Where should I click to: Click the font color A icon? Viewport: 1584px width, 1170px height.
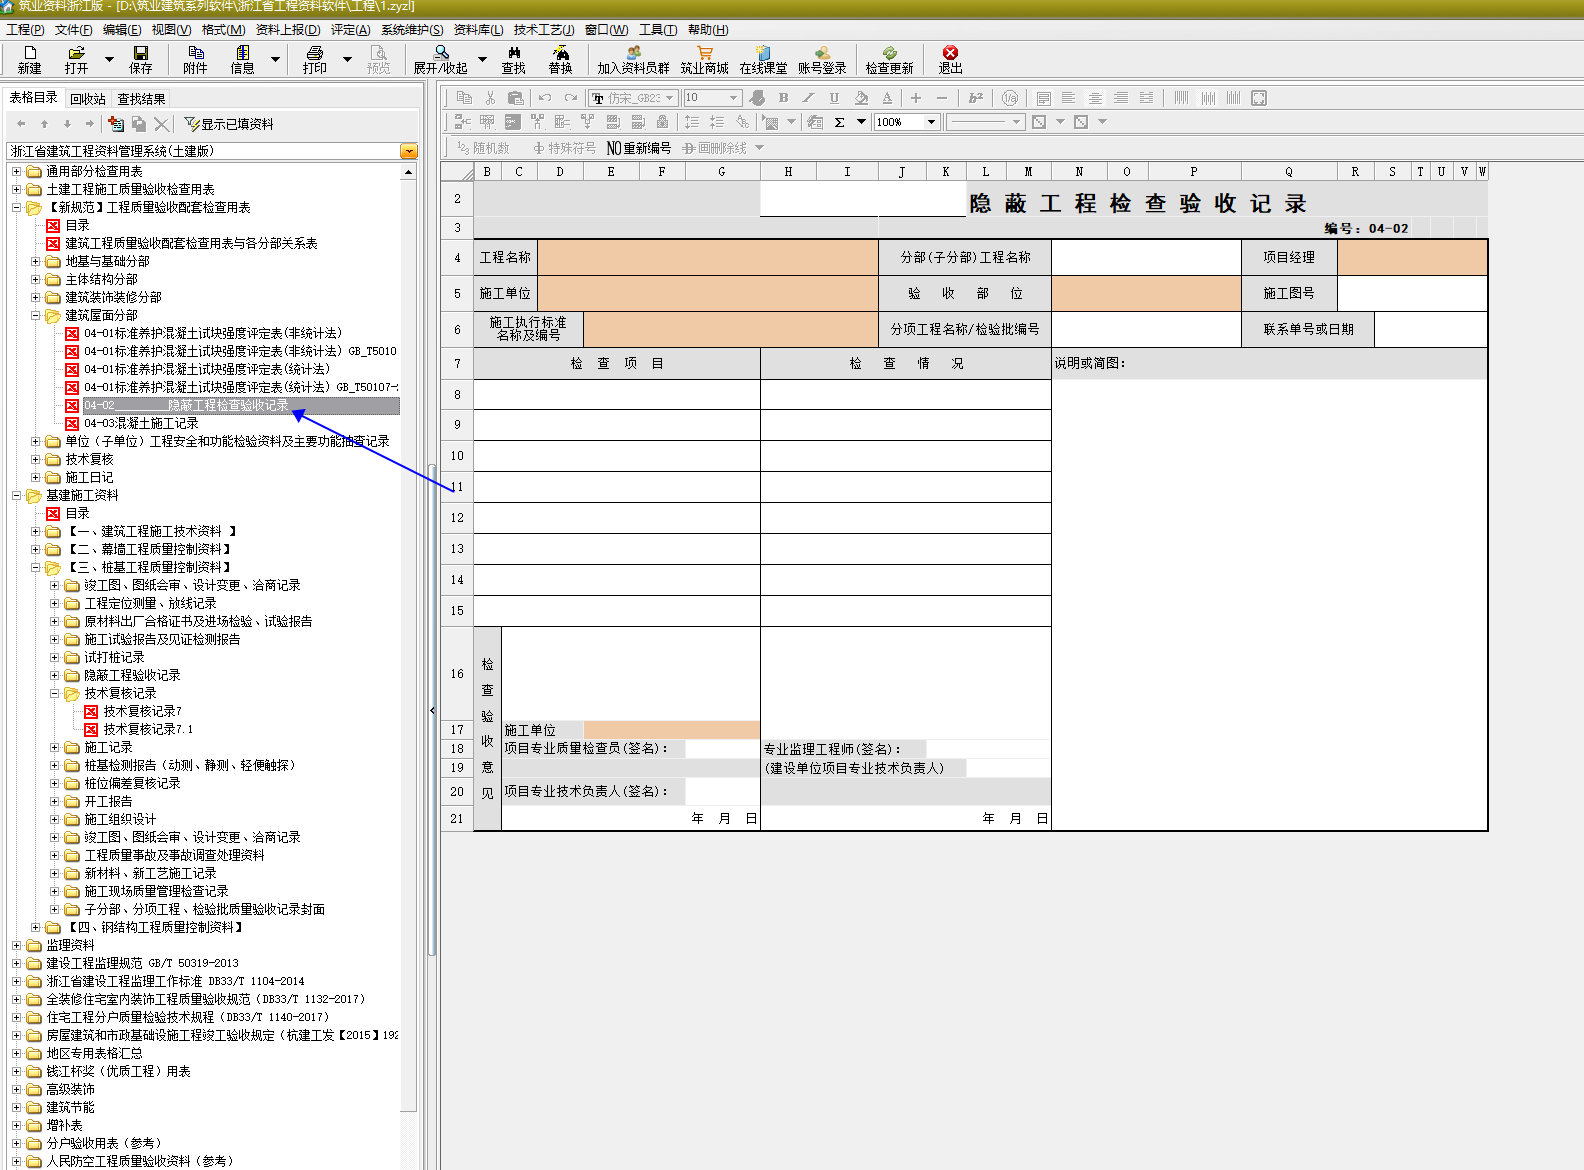point(887,98)
